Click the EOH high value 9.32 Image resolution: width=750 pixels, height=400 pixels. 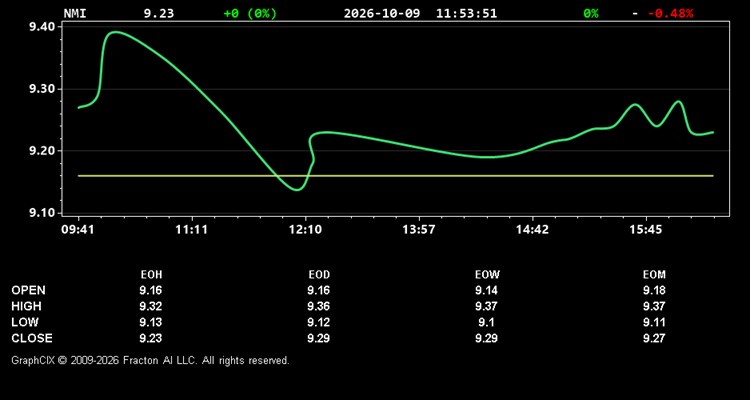click(x=151, y=306)
